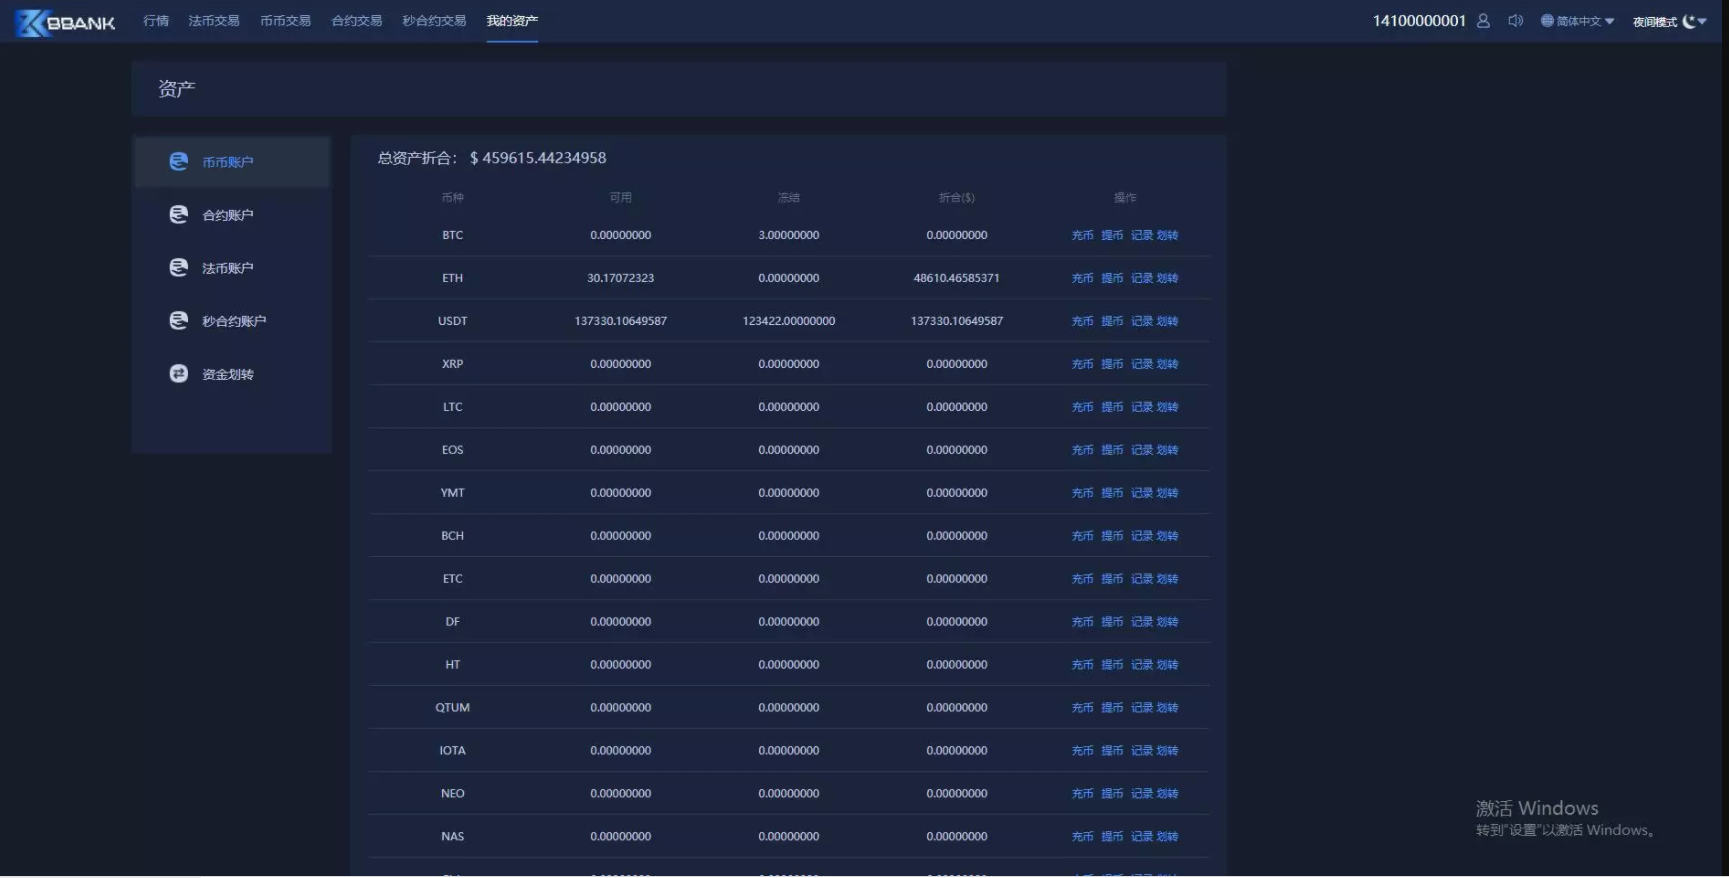Click 提币 in the USDT row

point(1112,321)
